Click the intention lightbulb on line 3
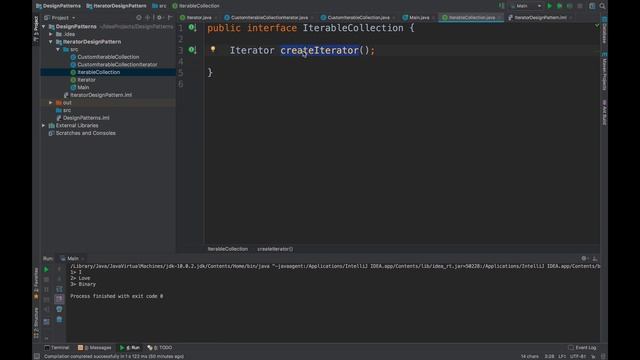 (213, 49)
